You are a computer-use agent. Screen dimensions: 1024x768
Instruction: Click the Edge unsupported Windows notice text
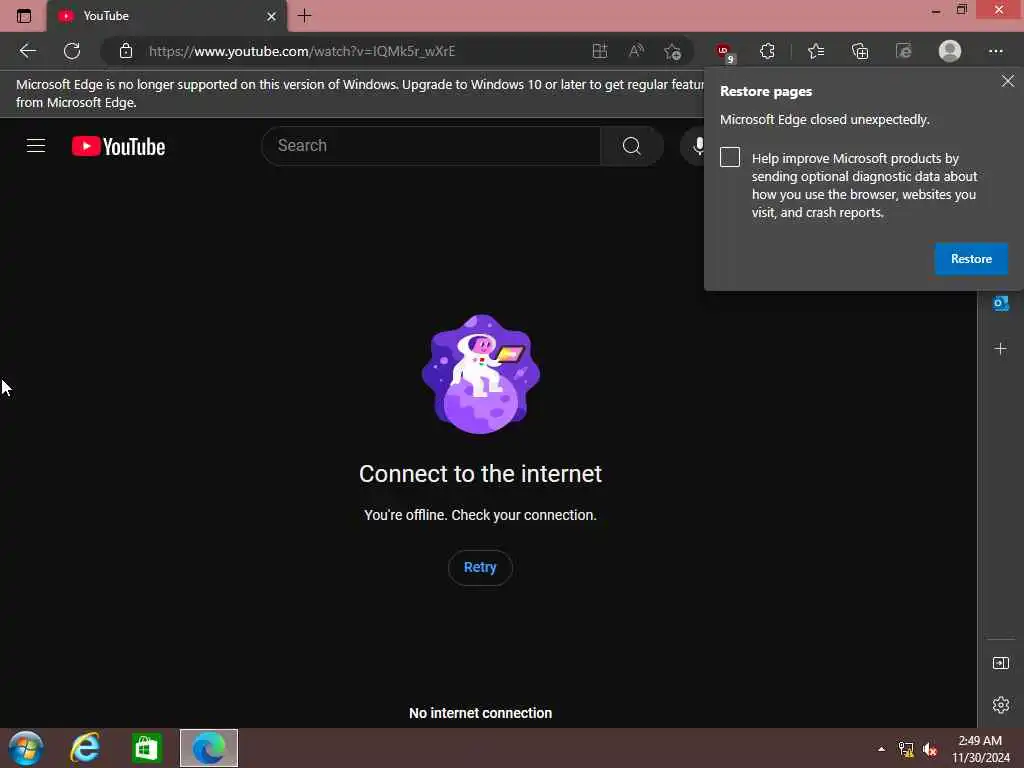[360, 93]
